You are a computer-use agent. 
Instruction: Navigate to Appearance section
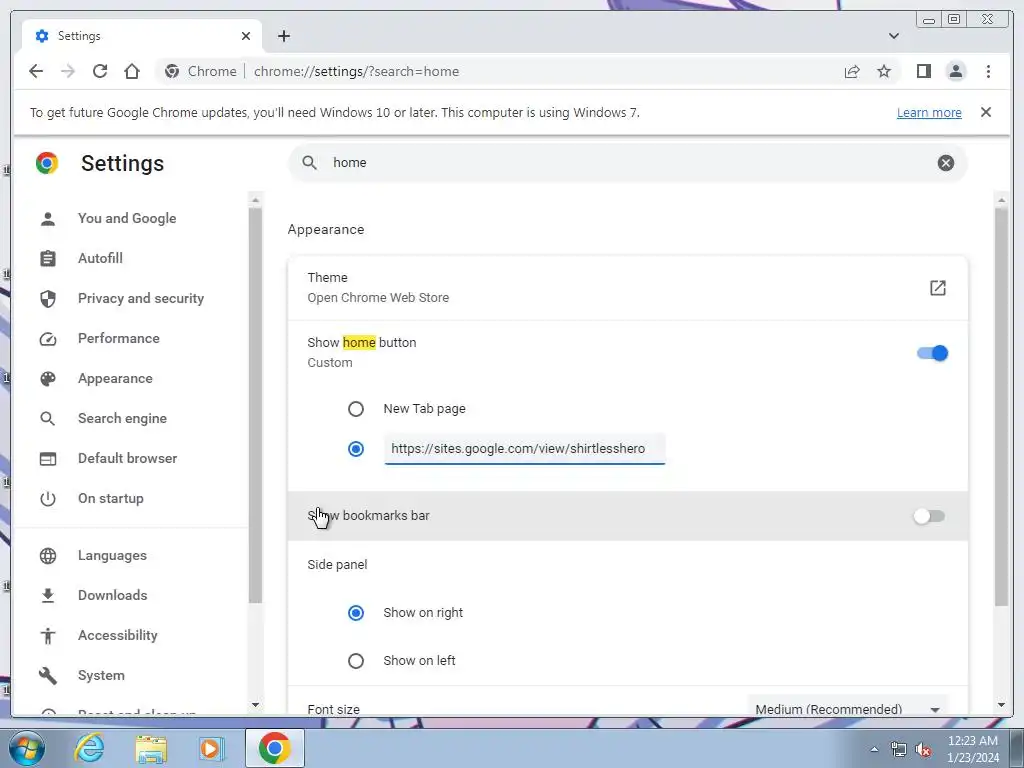coord(115,378)
